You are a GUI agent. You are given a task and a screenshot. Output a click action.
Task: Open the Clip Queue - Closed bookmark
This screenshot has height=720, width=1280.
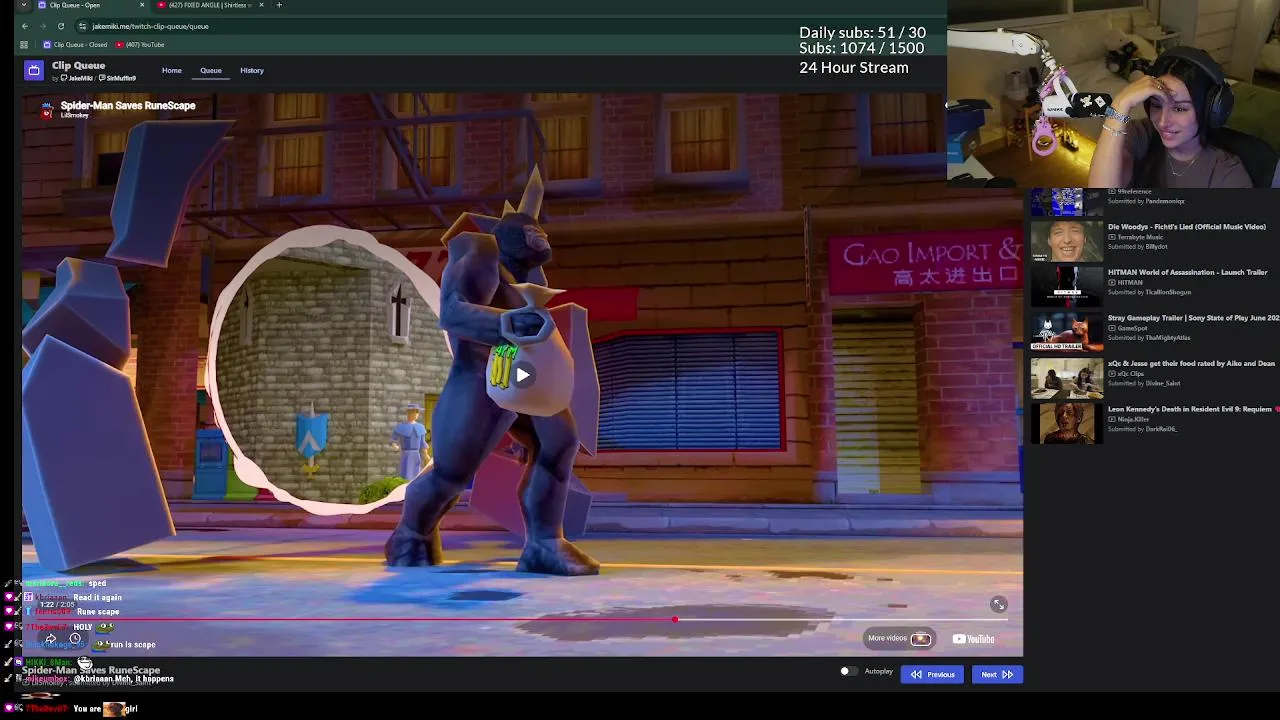pos(75,44)
